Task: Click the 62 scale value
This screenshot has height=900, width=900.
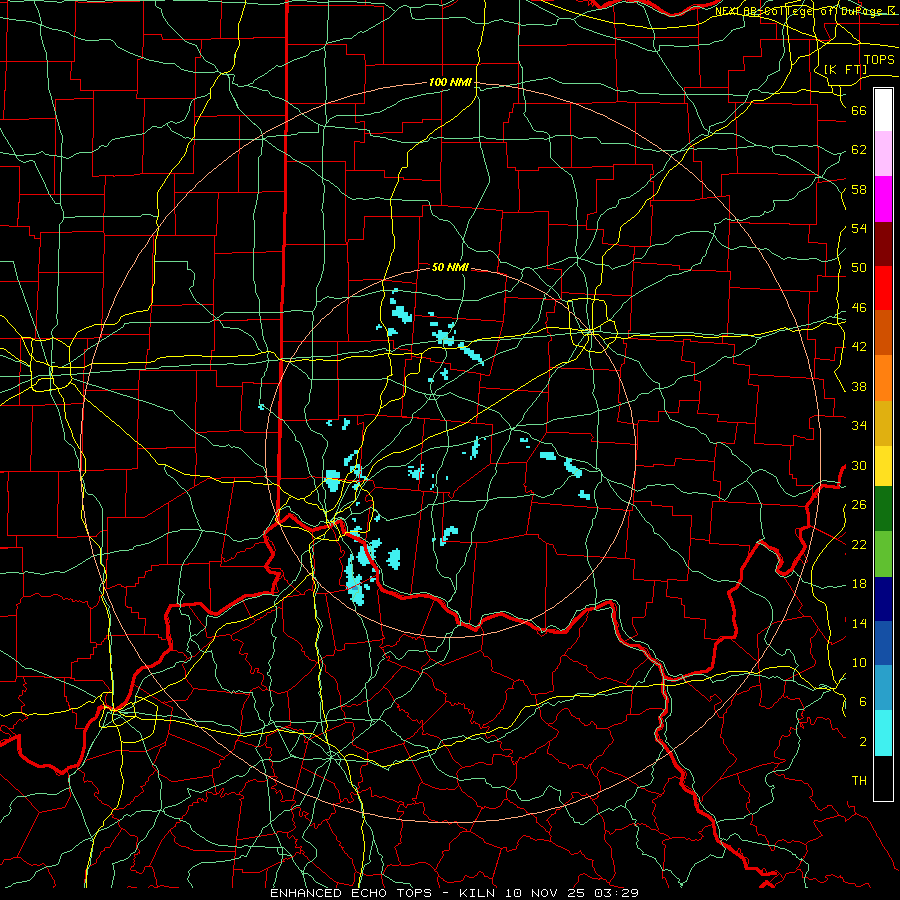Action: coord(859,150)
